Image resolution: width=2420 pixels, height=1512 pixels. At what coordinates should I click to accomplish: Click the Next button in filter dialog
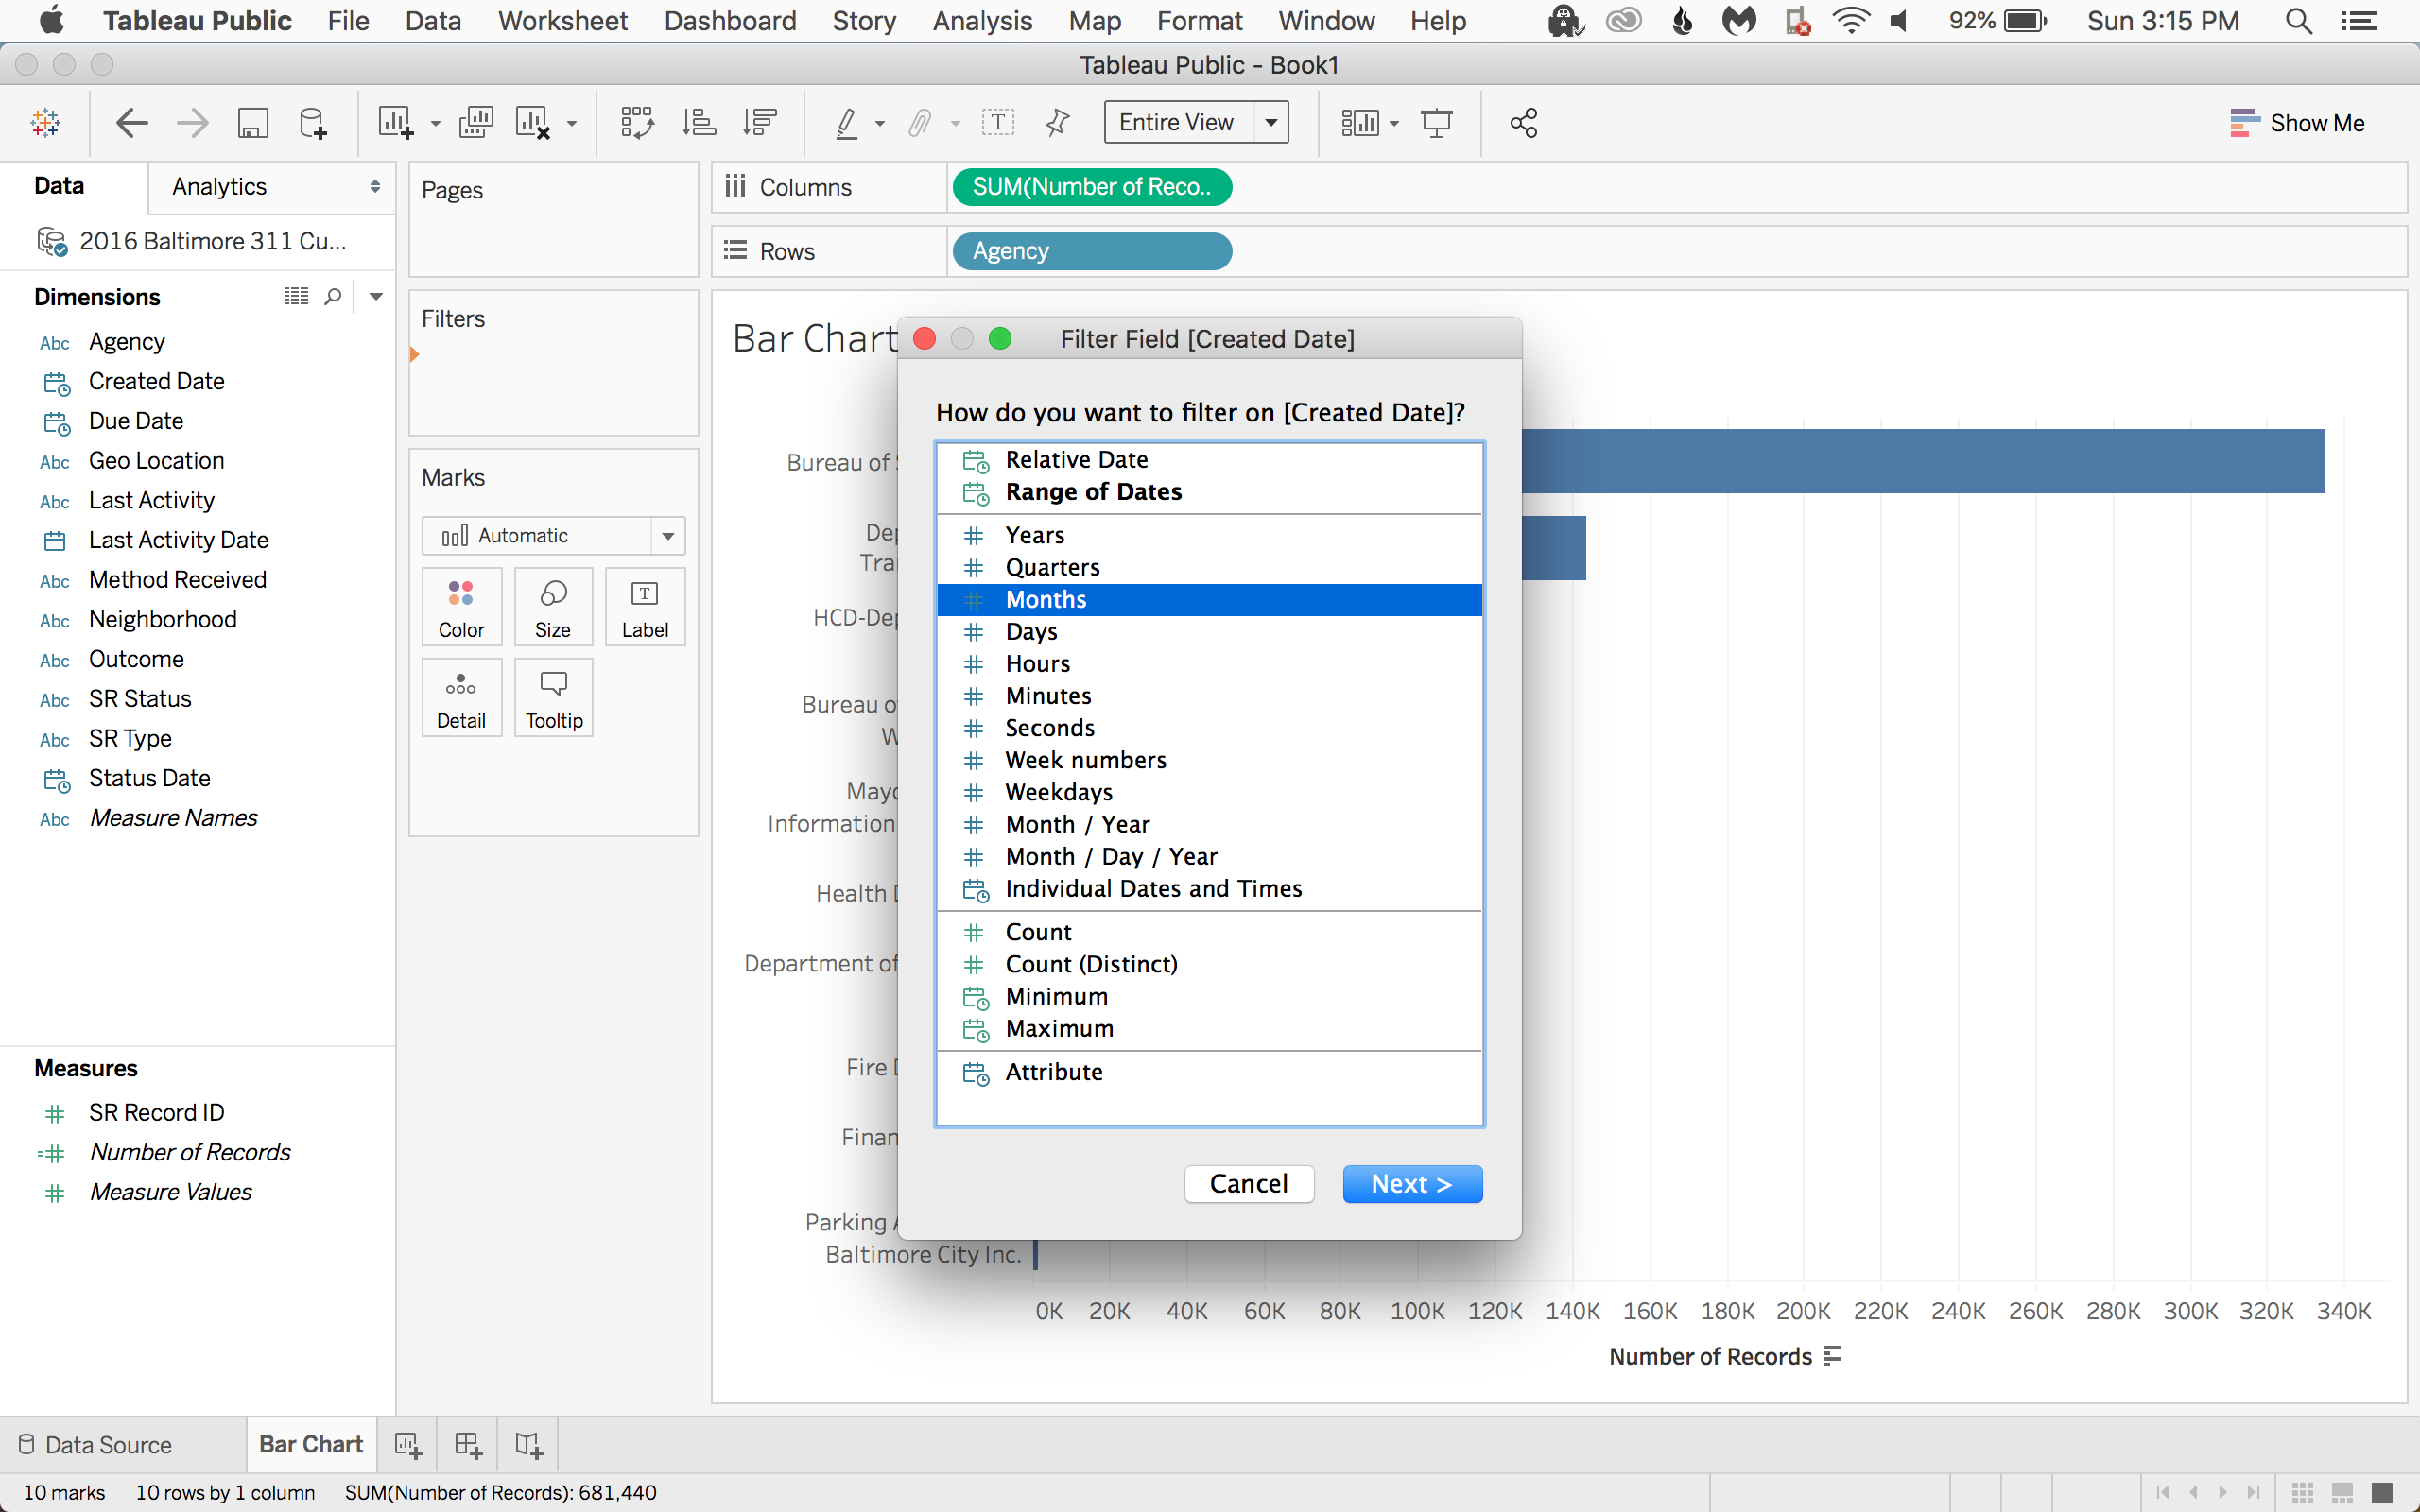pyautogui.click(x=1412, y=1184)
